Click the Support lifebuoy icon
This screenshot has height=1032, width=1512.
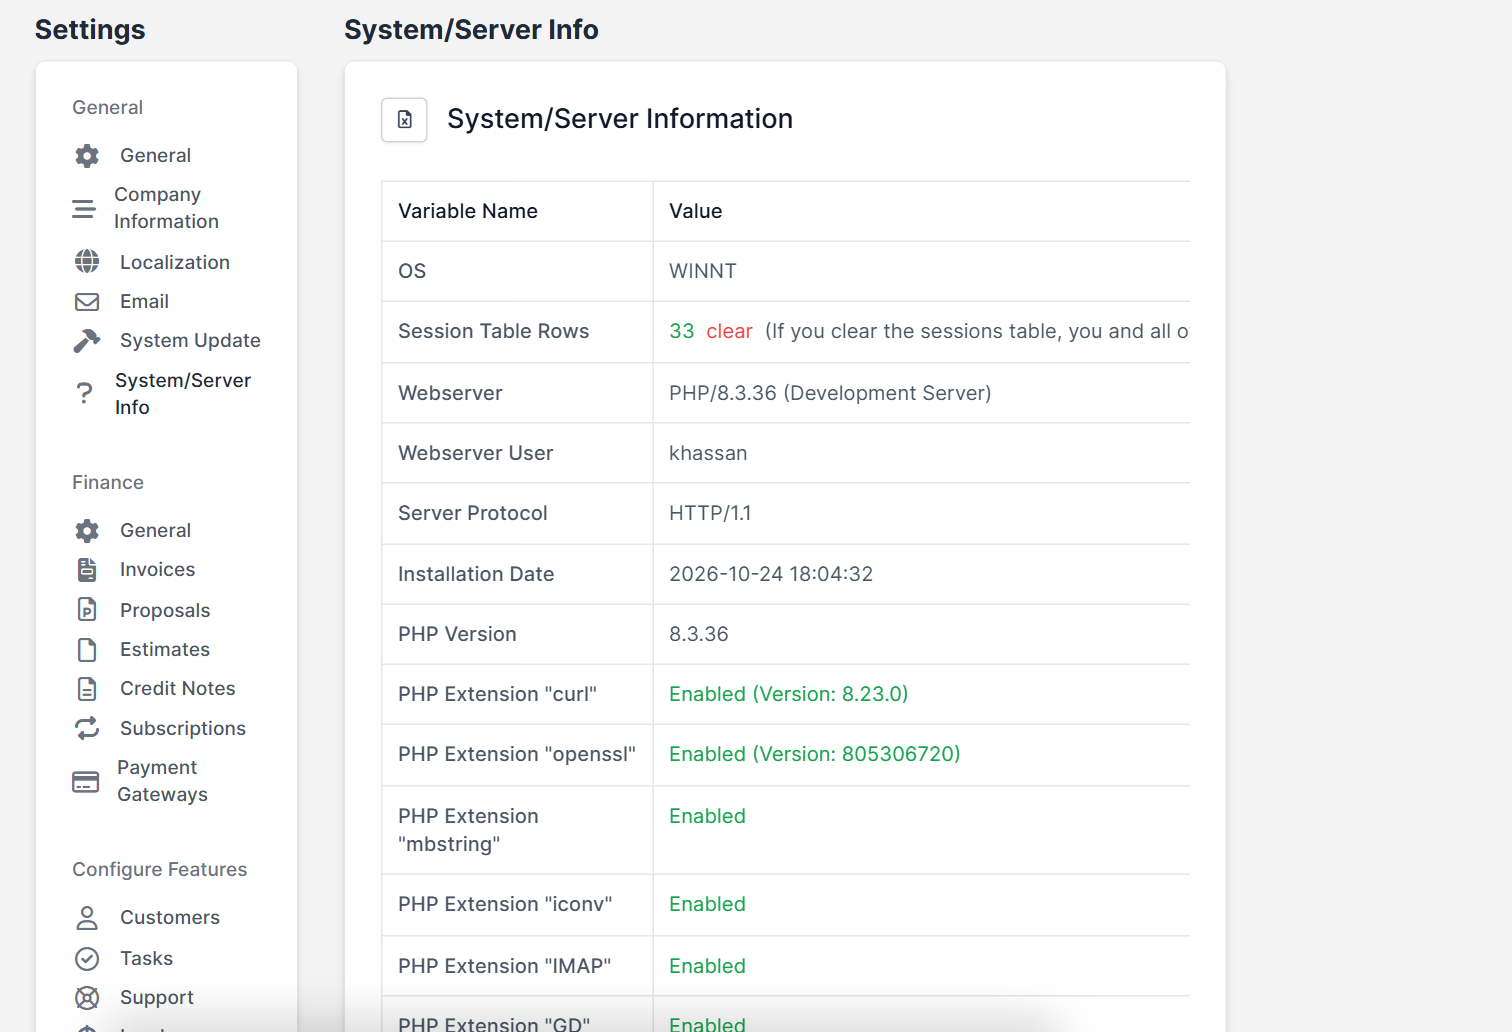(x=87, y=998)
